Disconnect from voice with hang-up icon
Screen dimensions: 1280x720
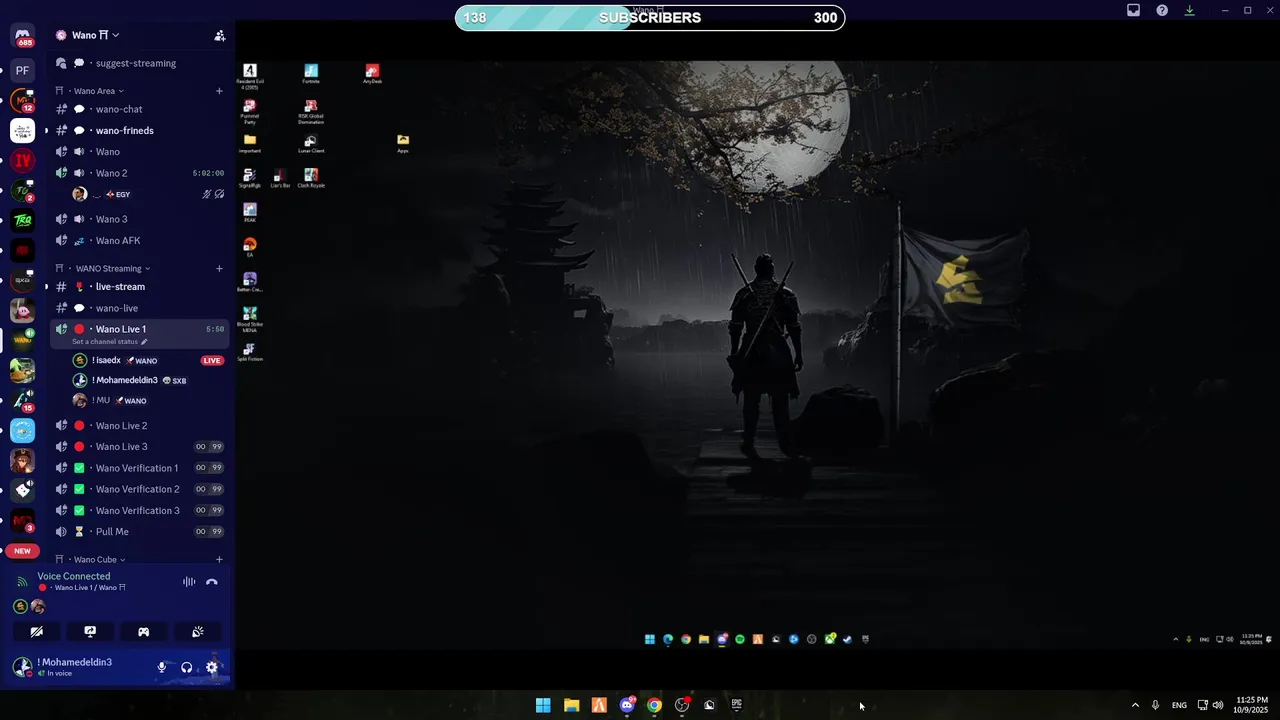point(212,581)
